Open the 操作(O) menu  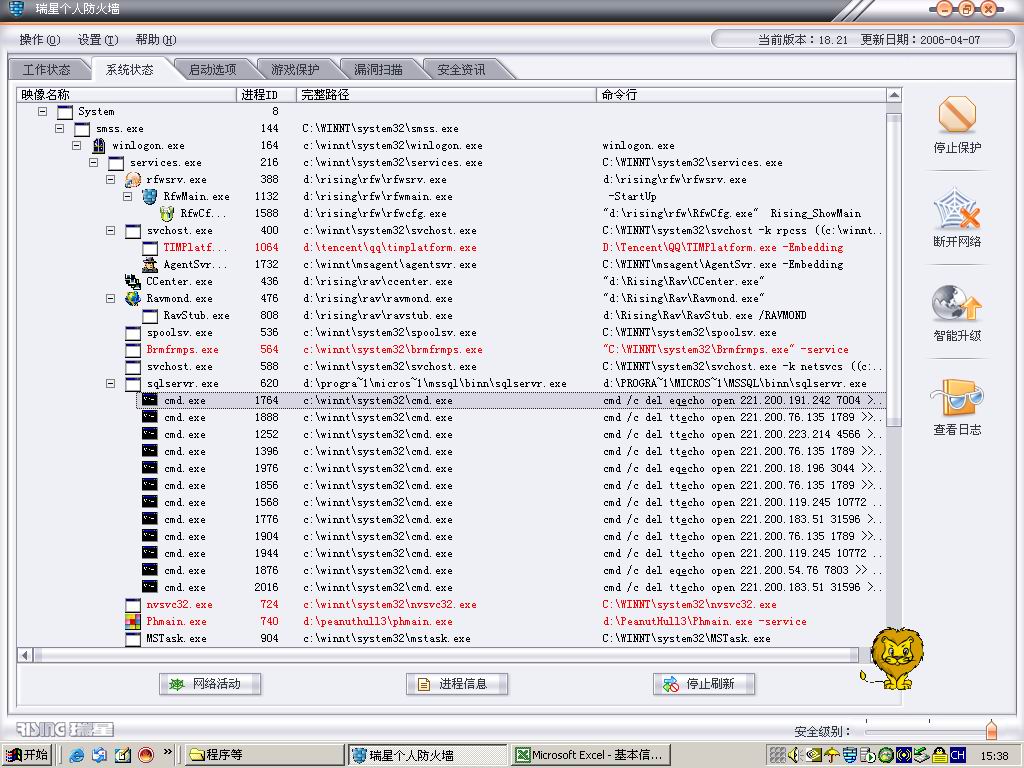point(40,40)
